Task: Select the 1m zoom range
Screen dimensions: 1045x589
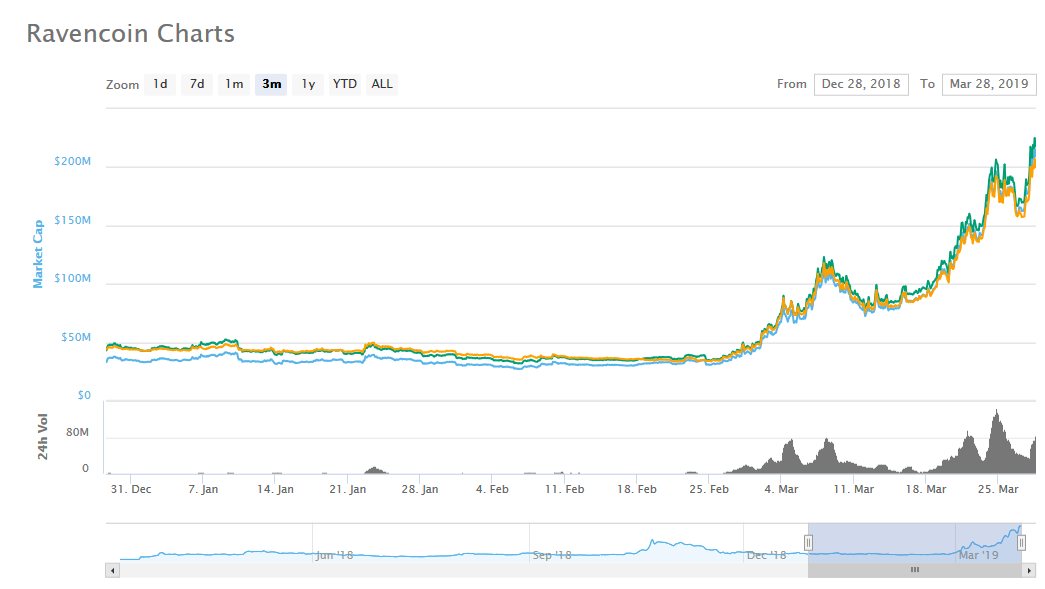Action: point(234,84)
